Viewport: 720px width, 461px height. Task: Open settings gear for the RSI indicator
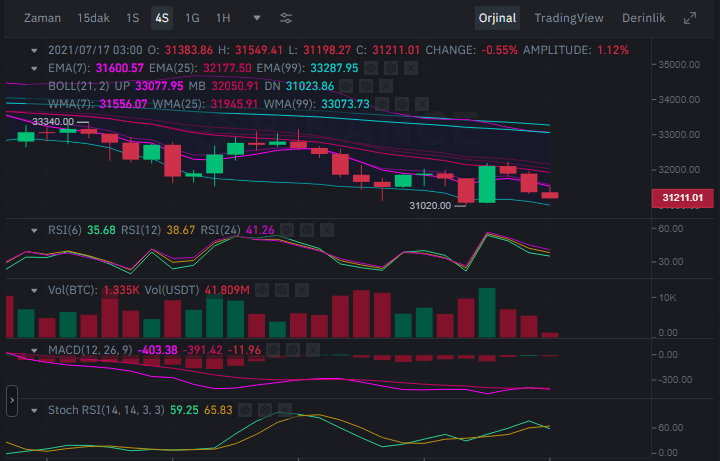[x=307, y=230]
